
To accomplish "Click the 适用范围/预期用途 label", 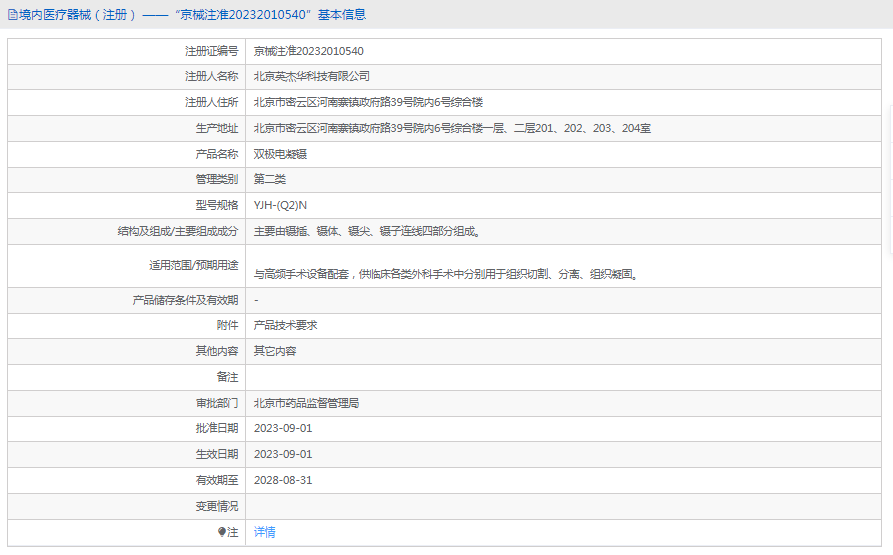I will click(x=194, y=265).
